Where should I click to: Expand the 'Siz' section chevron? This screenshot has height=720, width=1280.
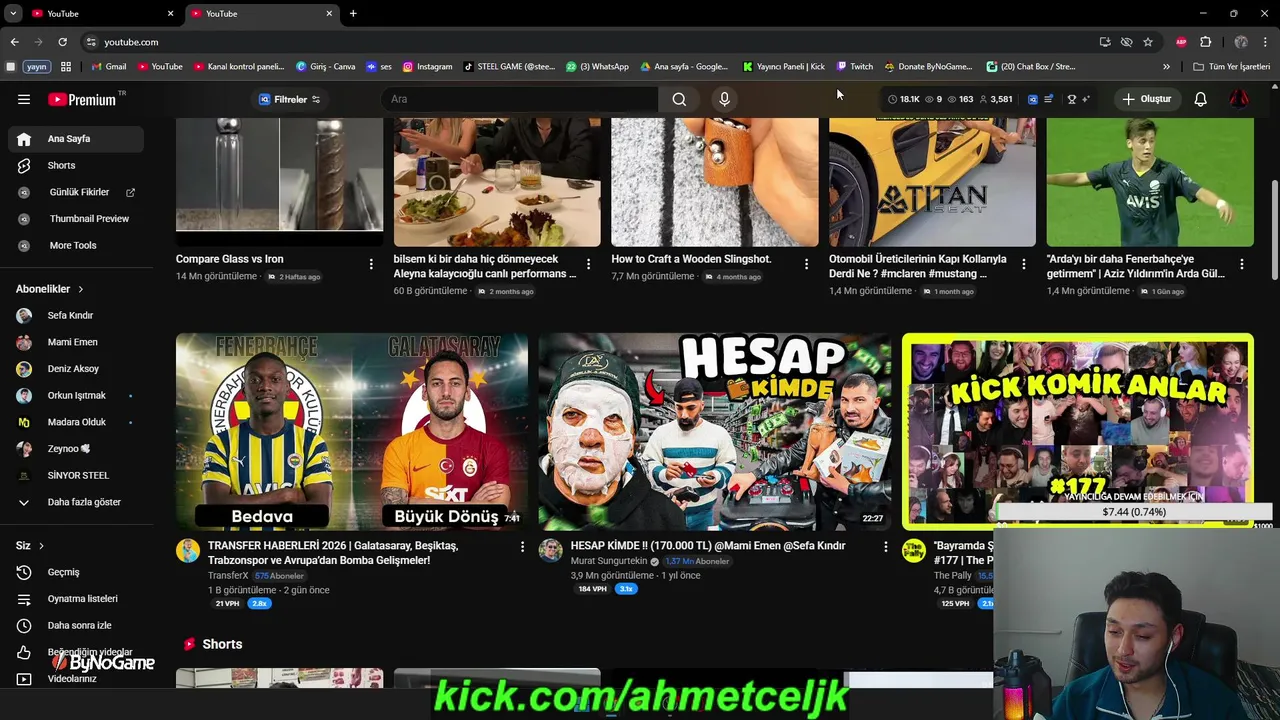[41, 546]
